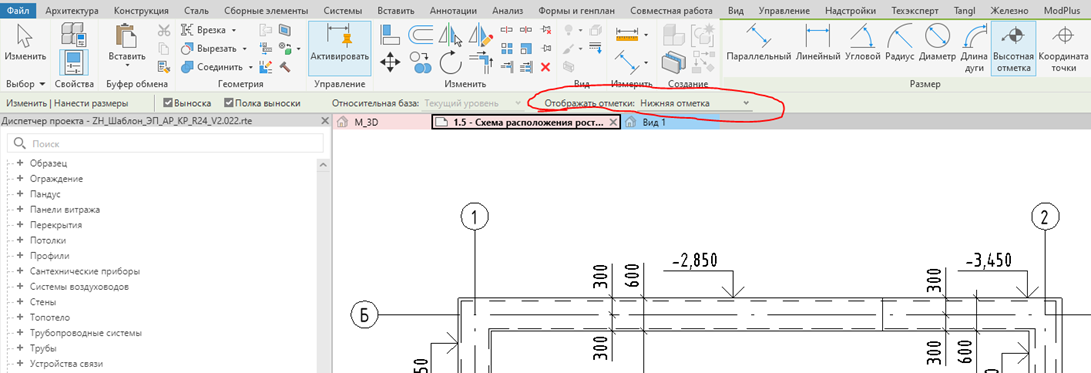Image resolution: width=1091 pixels, height=373 pixels.
Task: Click the -2,850 elevation mark text
Action: pyautogui.click(x=694, y=261)
